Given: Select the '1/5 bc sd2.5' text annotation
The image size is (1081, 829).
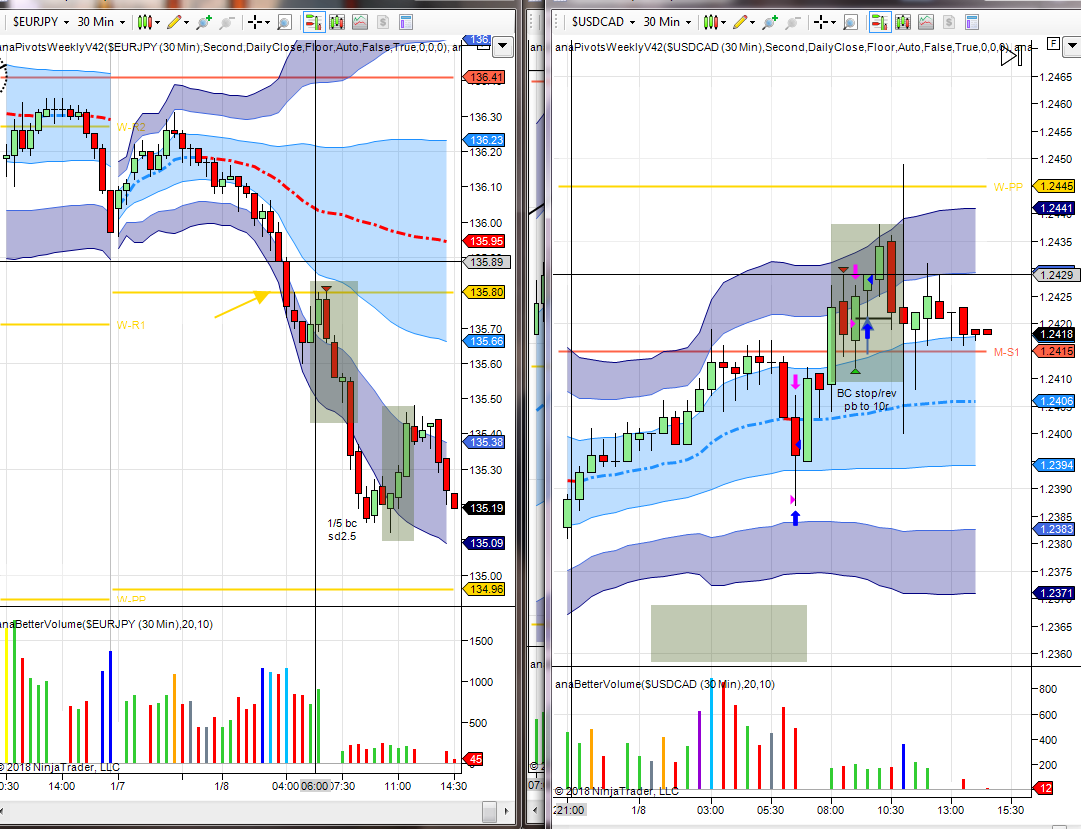Looking at the screenshot, I should click(x=342, y=530).
